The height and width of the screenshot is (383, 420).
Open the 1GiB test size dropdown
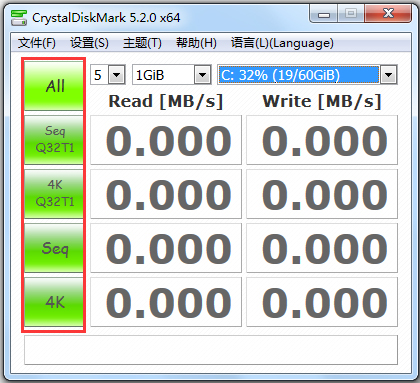tap(172, 75)
